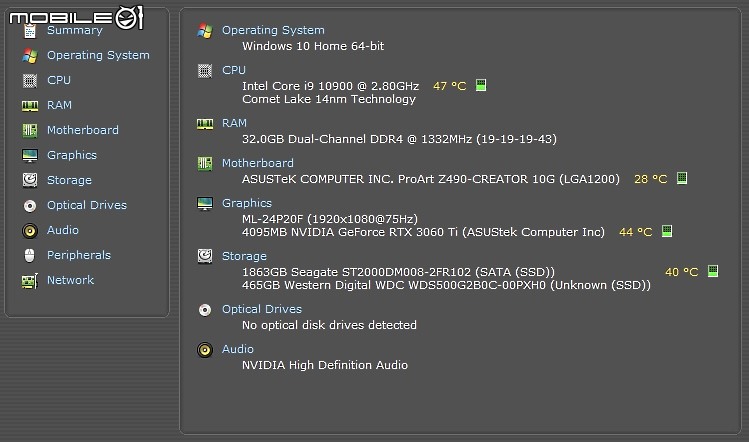The height and width of the screenshot is (442, 749).
Task: Click the Intel Core i9 10900 @ 2.80GHz text
Action: tap(331, 86)
